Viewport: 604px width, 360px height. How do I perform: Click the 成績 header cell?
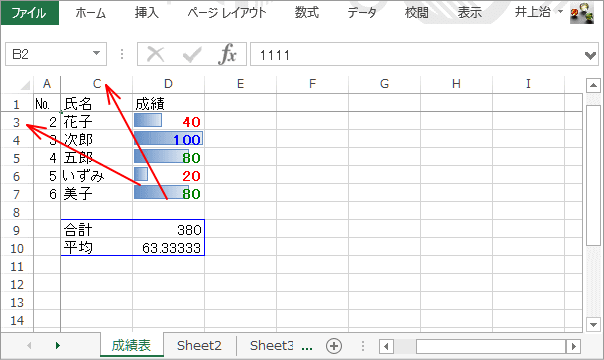pos(169,104)
